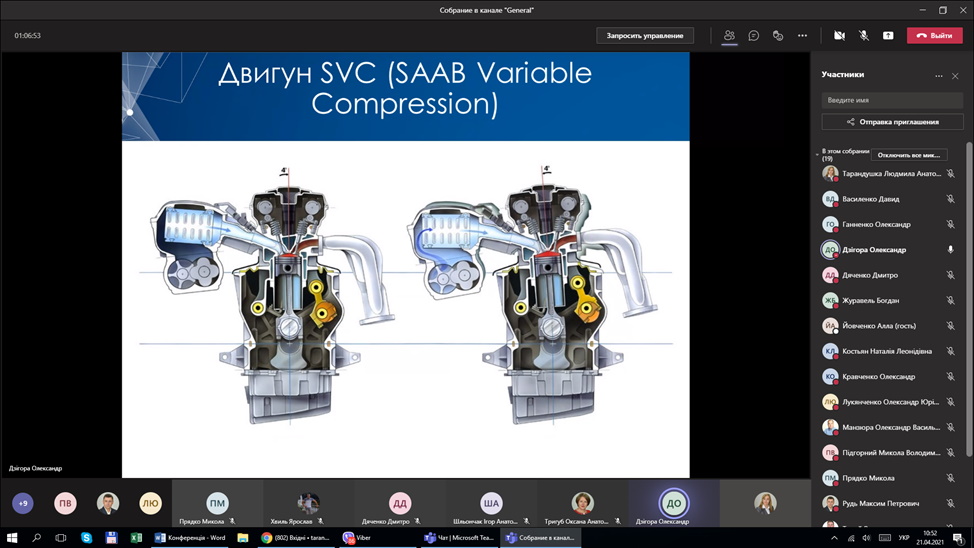Show participants panel icon in toolbar
The width and height of the screenshot is (974, 548).
pos(729,35)
